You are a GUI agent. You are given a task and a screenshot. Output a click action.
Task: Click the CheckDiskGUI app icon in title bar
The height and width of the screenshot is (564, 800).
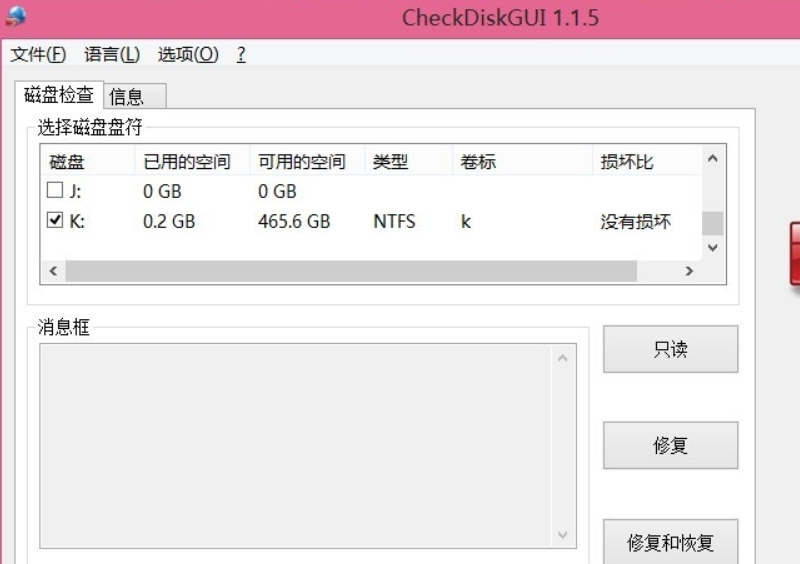(x=16, y=17)
